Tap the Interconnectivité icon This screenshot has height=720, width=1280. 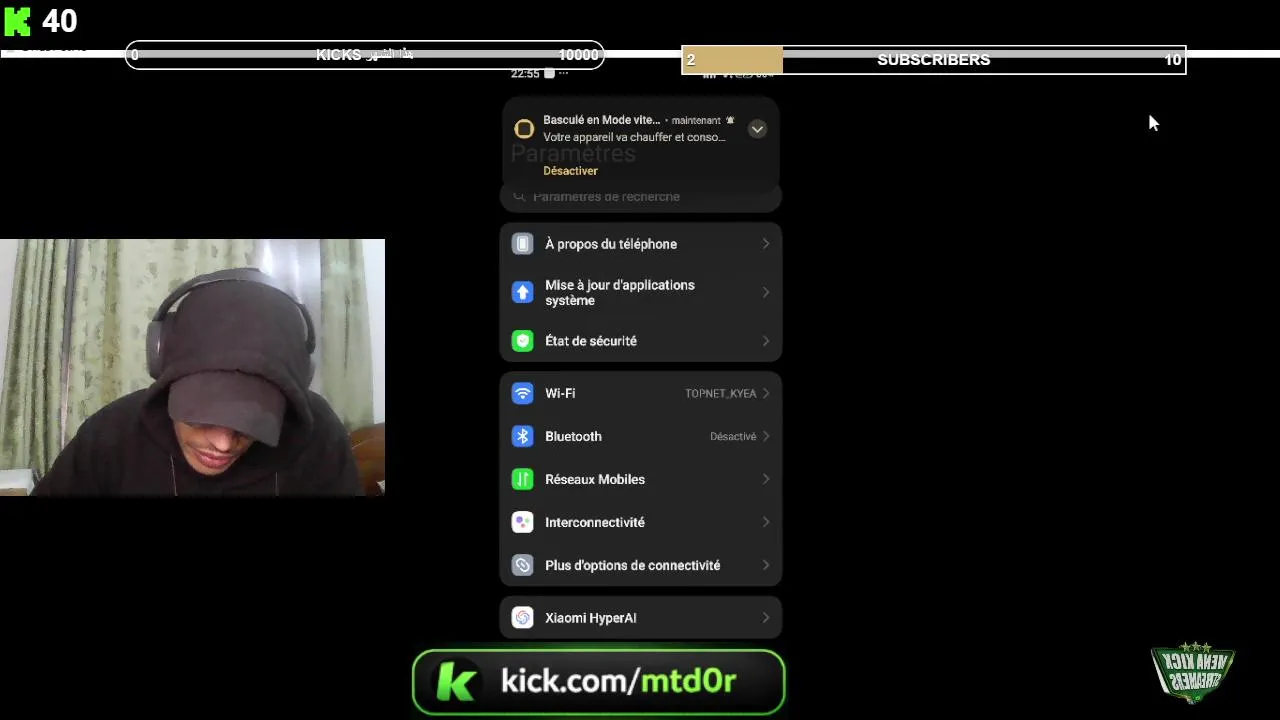click(x=522, y=522)
